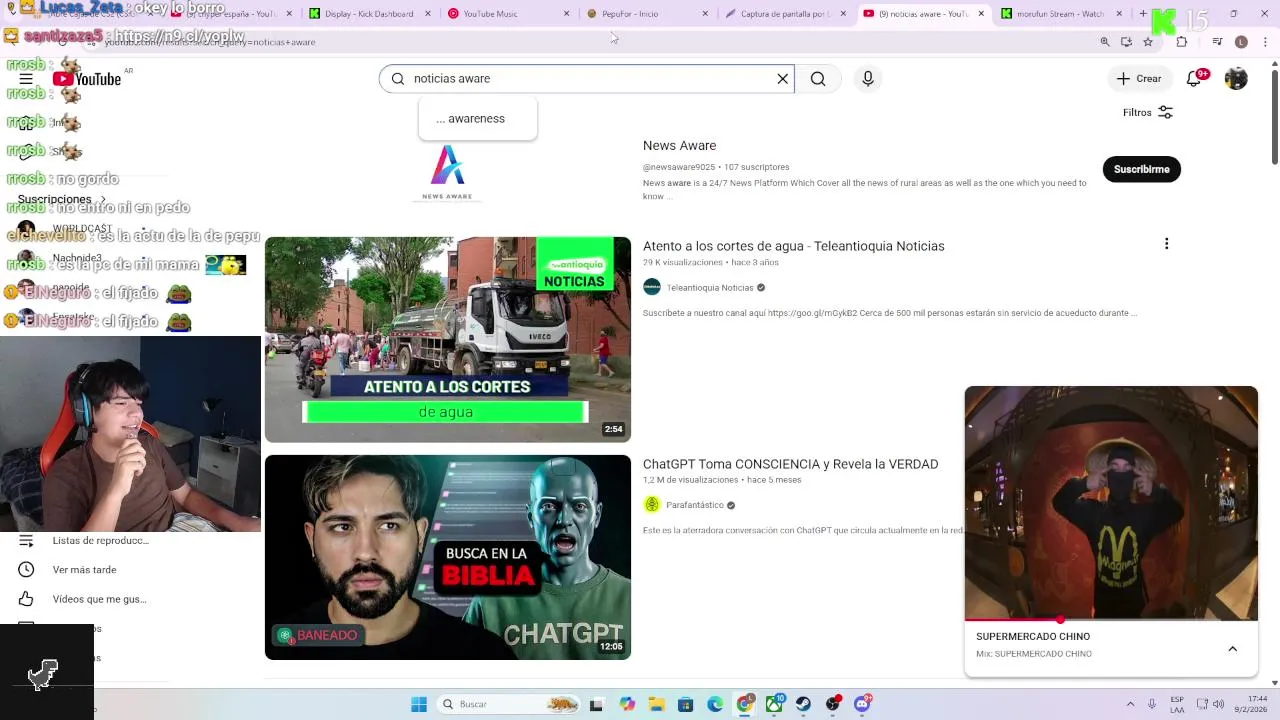Visit the Parafantástico channel link

[694, 505]
